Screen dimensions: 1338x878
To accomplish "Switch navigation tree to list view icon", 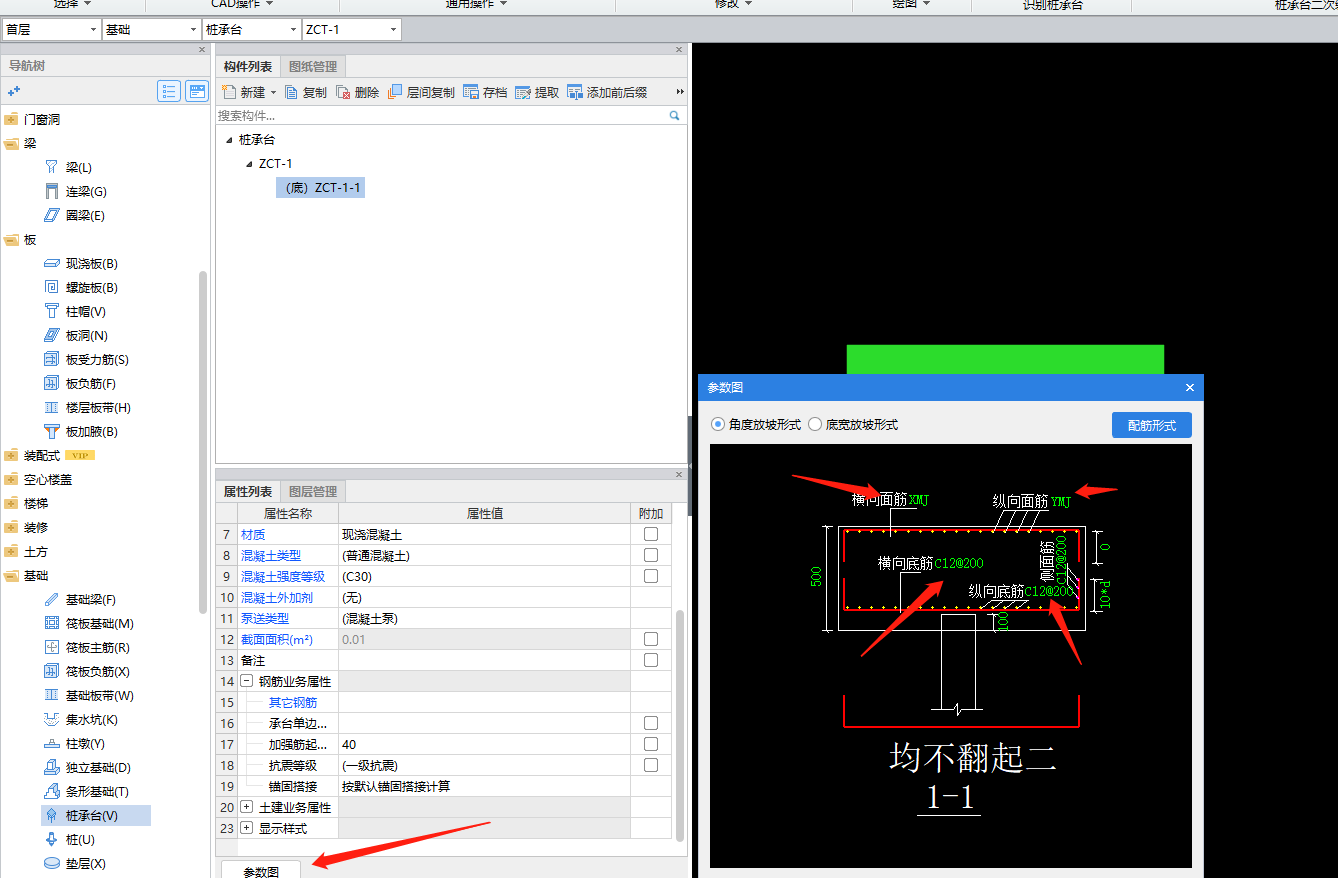I will tap(169, 91).
